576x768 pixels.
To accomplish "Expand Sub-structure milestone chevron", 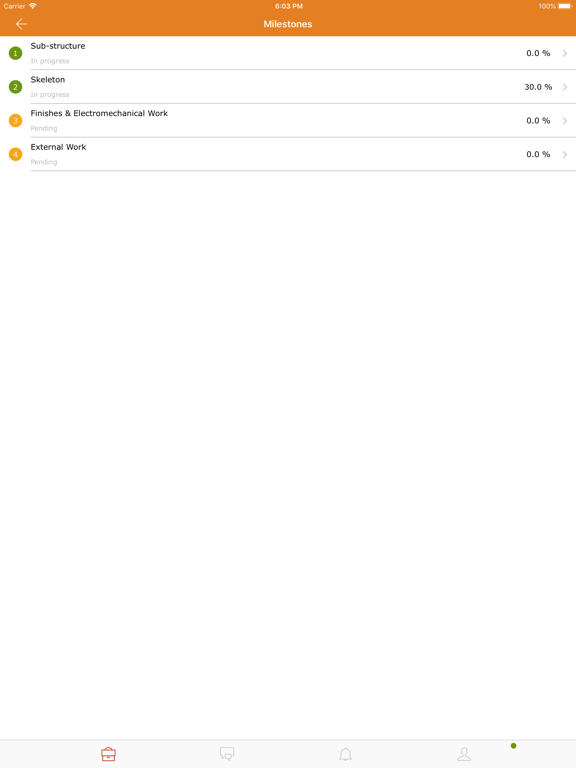I will (x=565, y=53).
